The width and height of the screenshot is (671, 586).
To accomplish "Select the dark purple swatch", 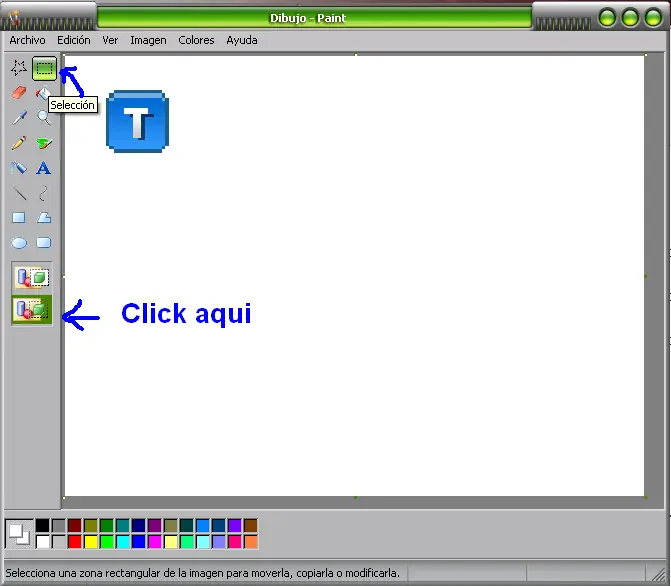I will pyautogui.click(x=154, y=525).
